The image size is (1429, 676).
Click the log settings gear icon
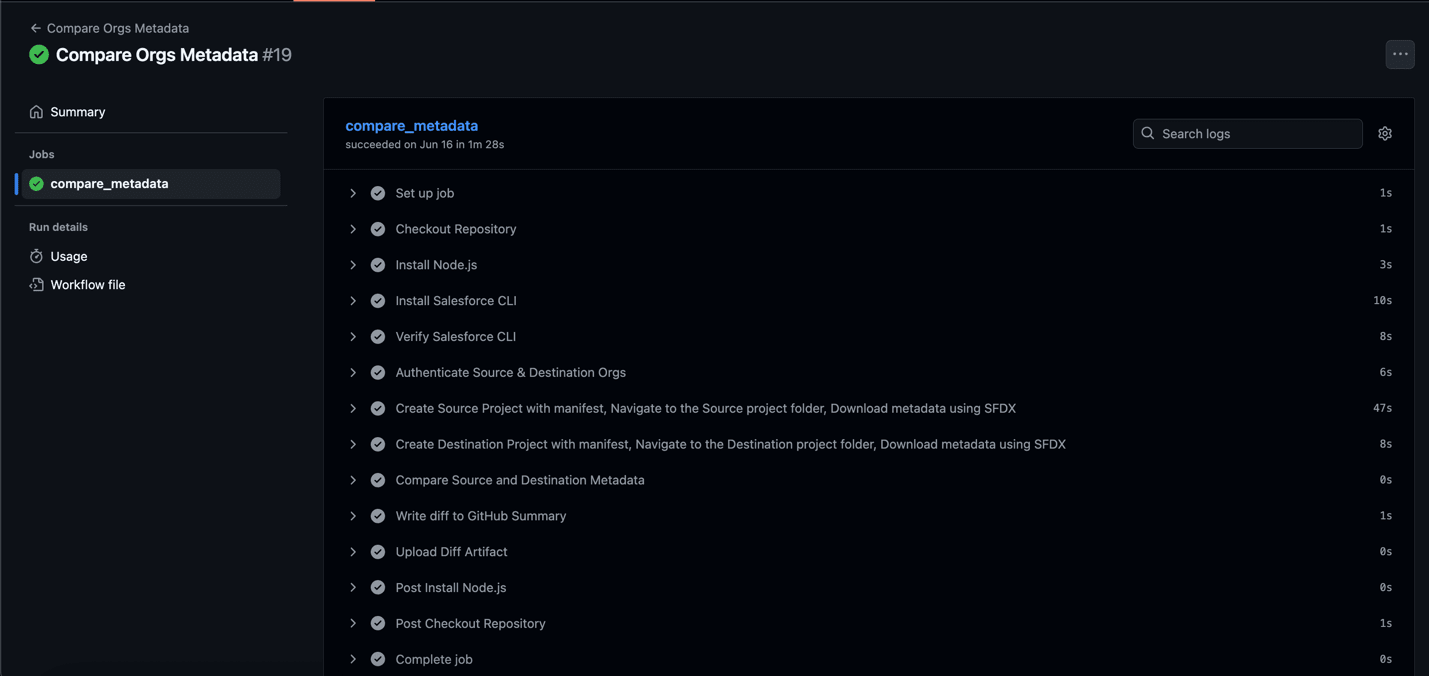pos(1384,134)
